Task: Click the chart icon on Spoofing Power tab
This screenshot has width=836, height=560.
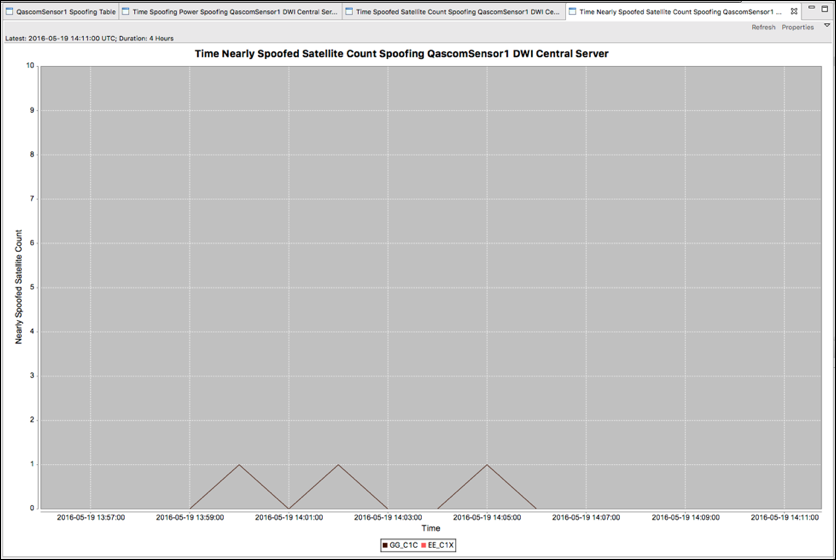Action: tap(127, 12)
